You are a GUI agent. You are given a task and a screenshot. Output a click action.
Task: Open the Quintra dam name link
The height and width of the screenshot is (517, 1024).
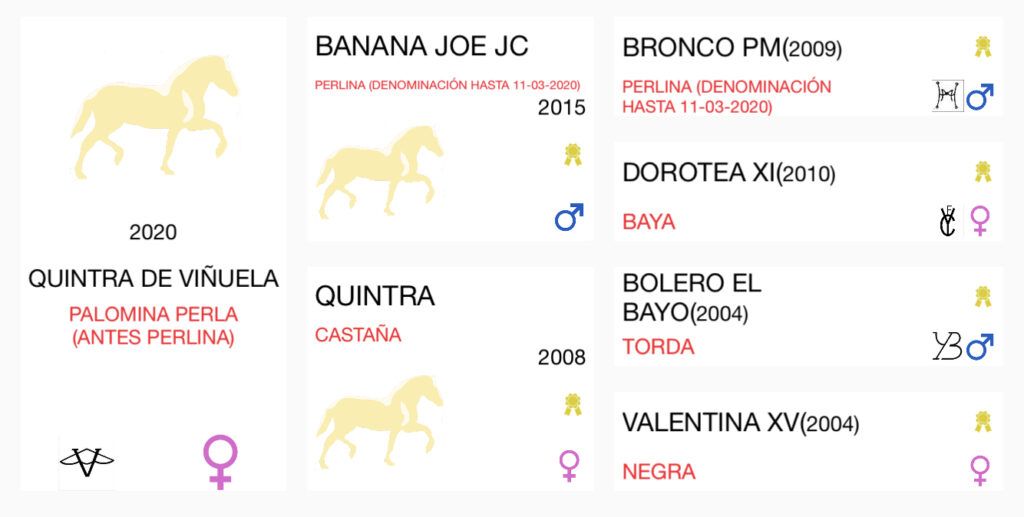(x=375, y=296)
